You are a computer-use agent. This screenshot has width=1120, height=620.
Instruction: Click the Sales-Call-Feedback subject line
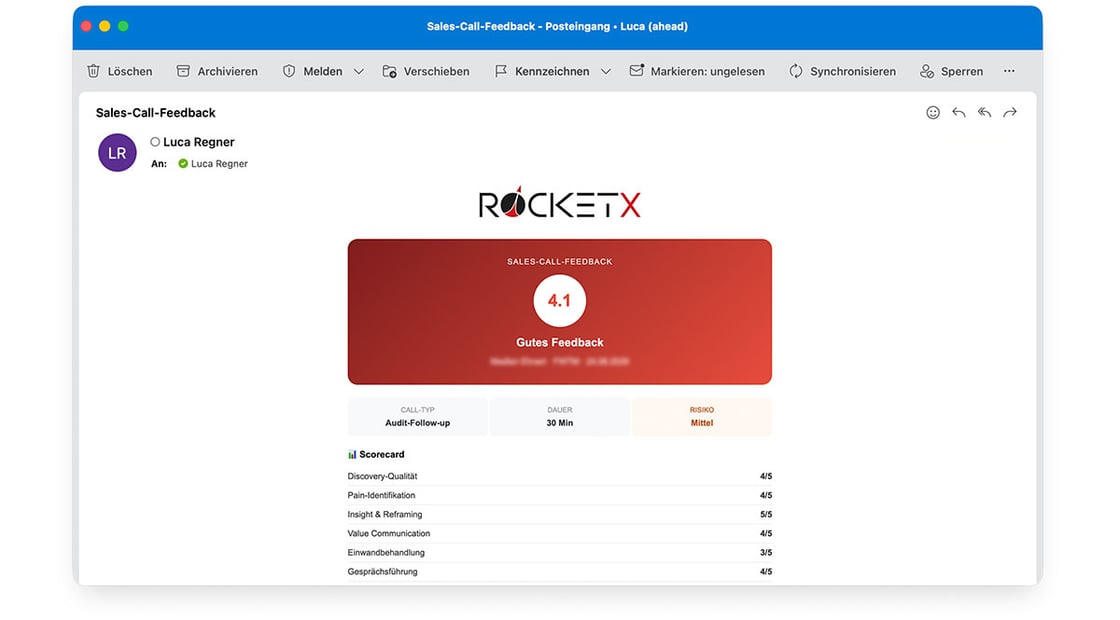pyautogui.click(x=156, y=113)
